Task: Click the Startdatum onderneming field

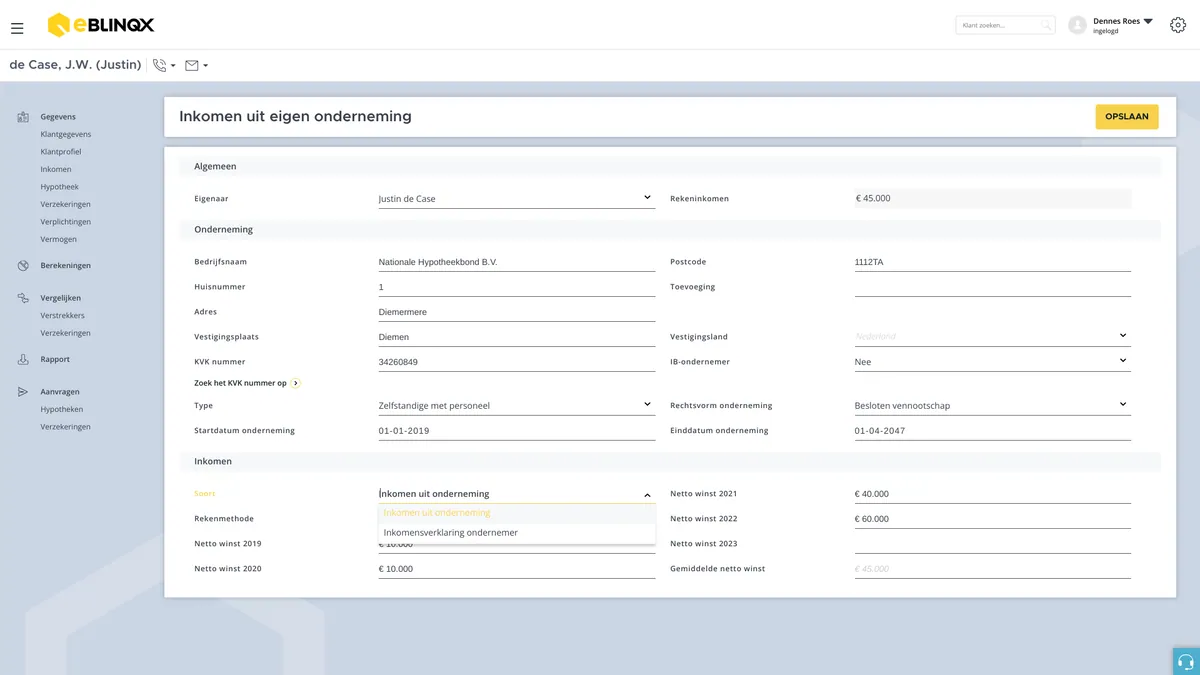Action: pyautogui.click(x=516, y=430)
